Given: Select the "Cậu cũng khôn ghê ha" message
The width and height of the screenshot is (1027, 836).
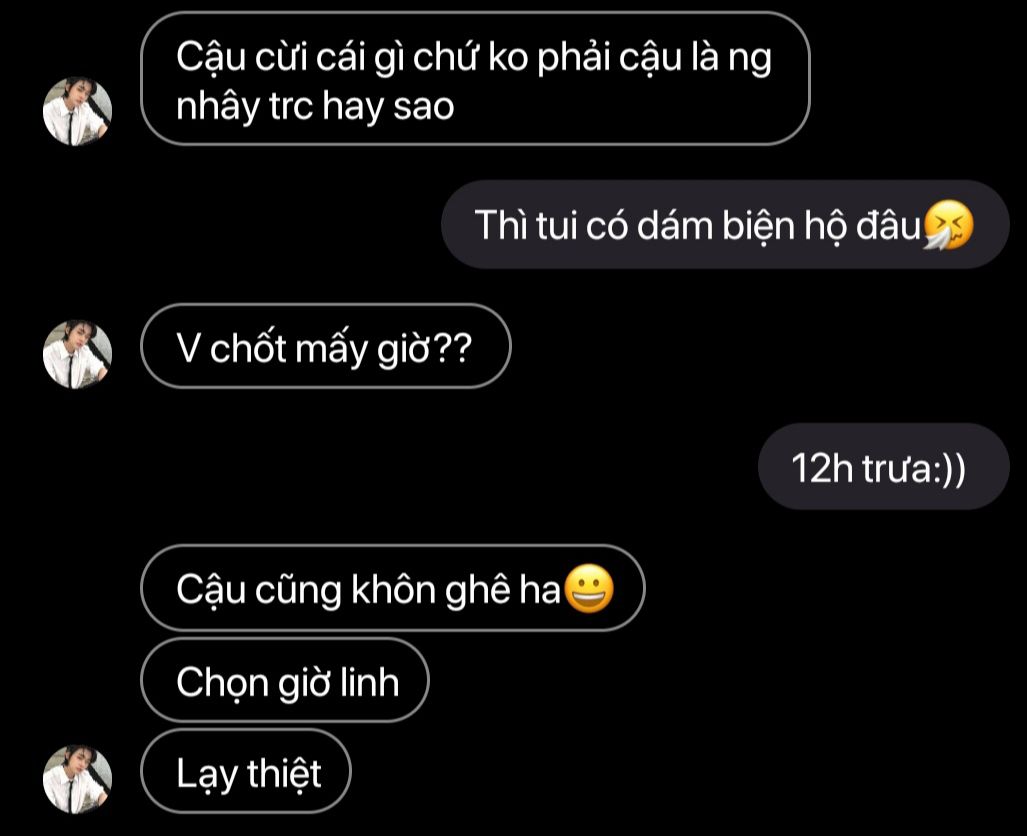Looking at the screenshot, I should tap(393, 588).
